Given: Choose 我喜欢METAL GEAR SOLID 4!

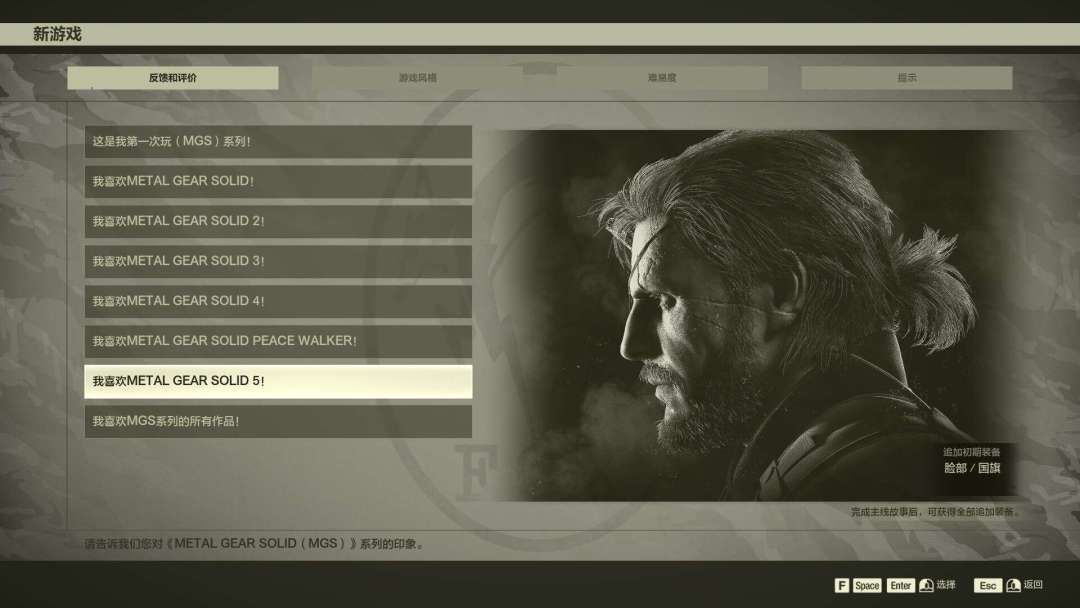Looking at the screenshot, I should click(278, 301).
